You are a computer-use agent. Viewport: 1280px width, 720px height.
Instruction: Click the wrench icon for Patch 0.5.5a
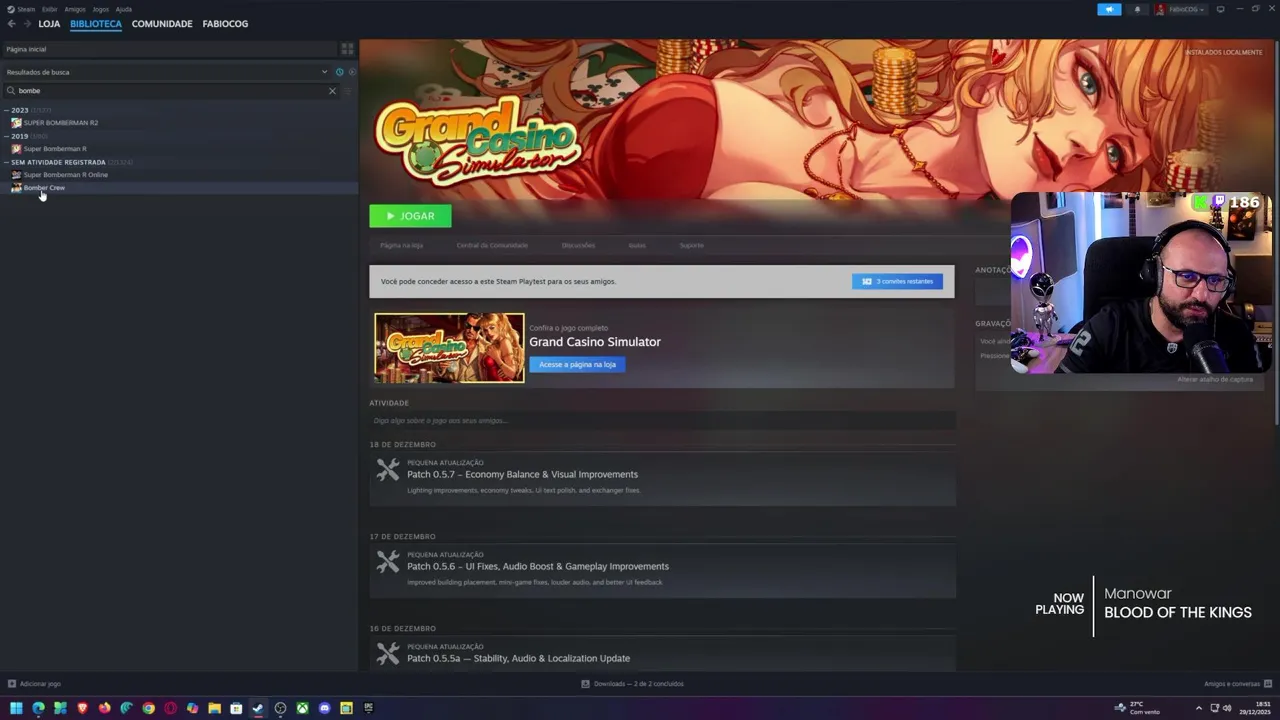388,652
